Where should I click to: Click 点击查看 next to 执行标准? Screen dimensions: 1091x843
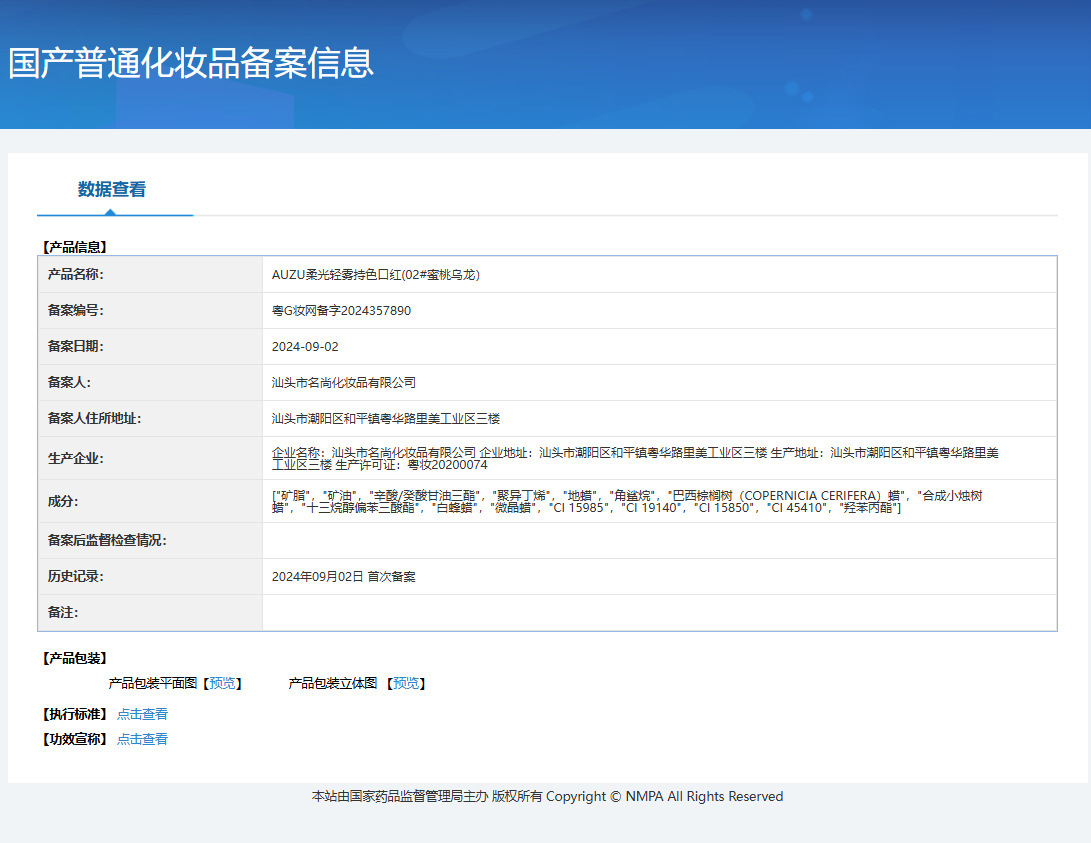tap(142, 714)
